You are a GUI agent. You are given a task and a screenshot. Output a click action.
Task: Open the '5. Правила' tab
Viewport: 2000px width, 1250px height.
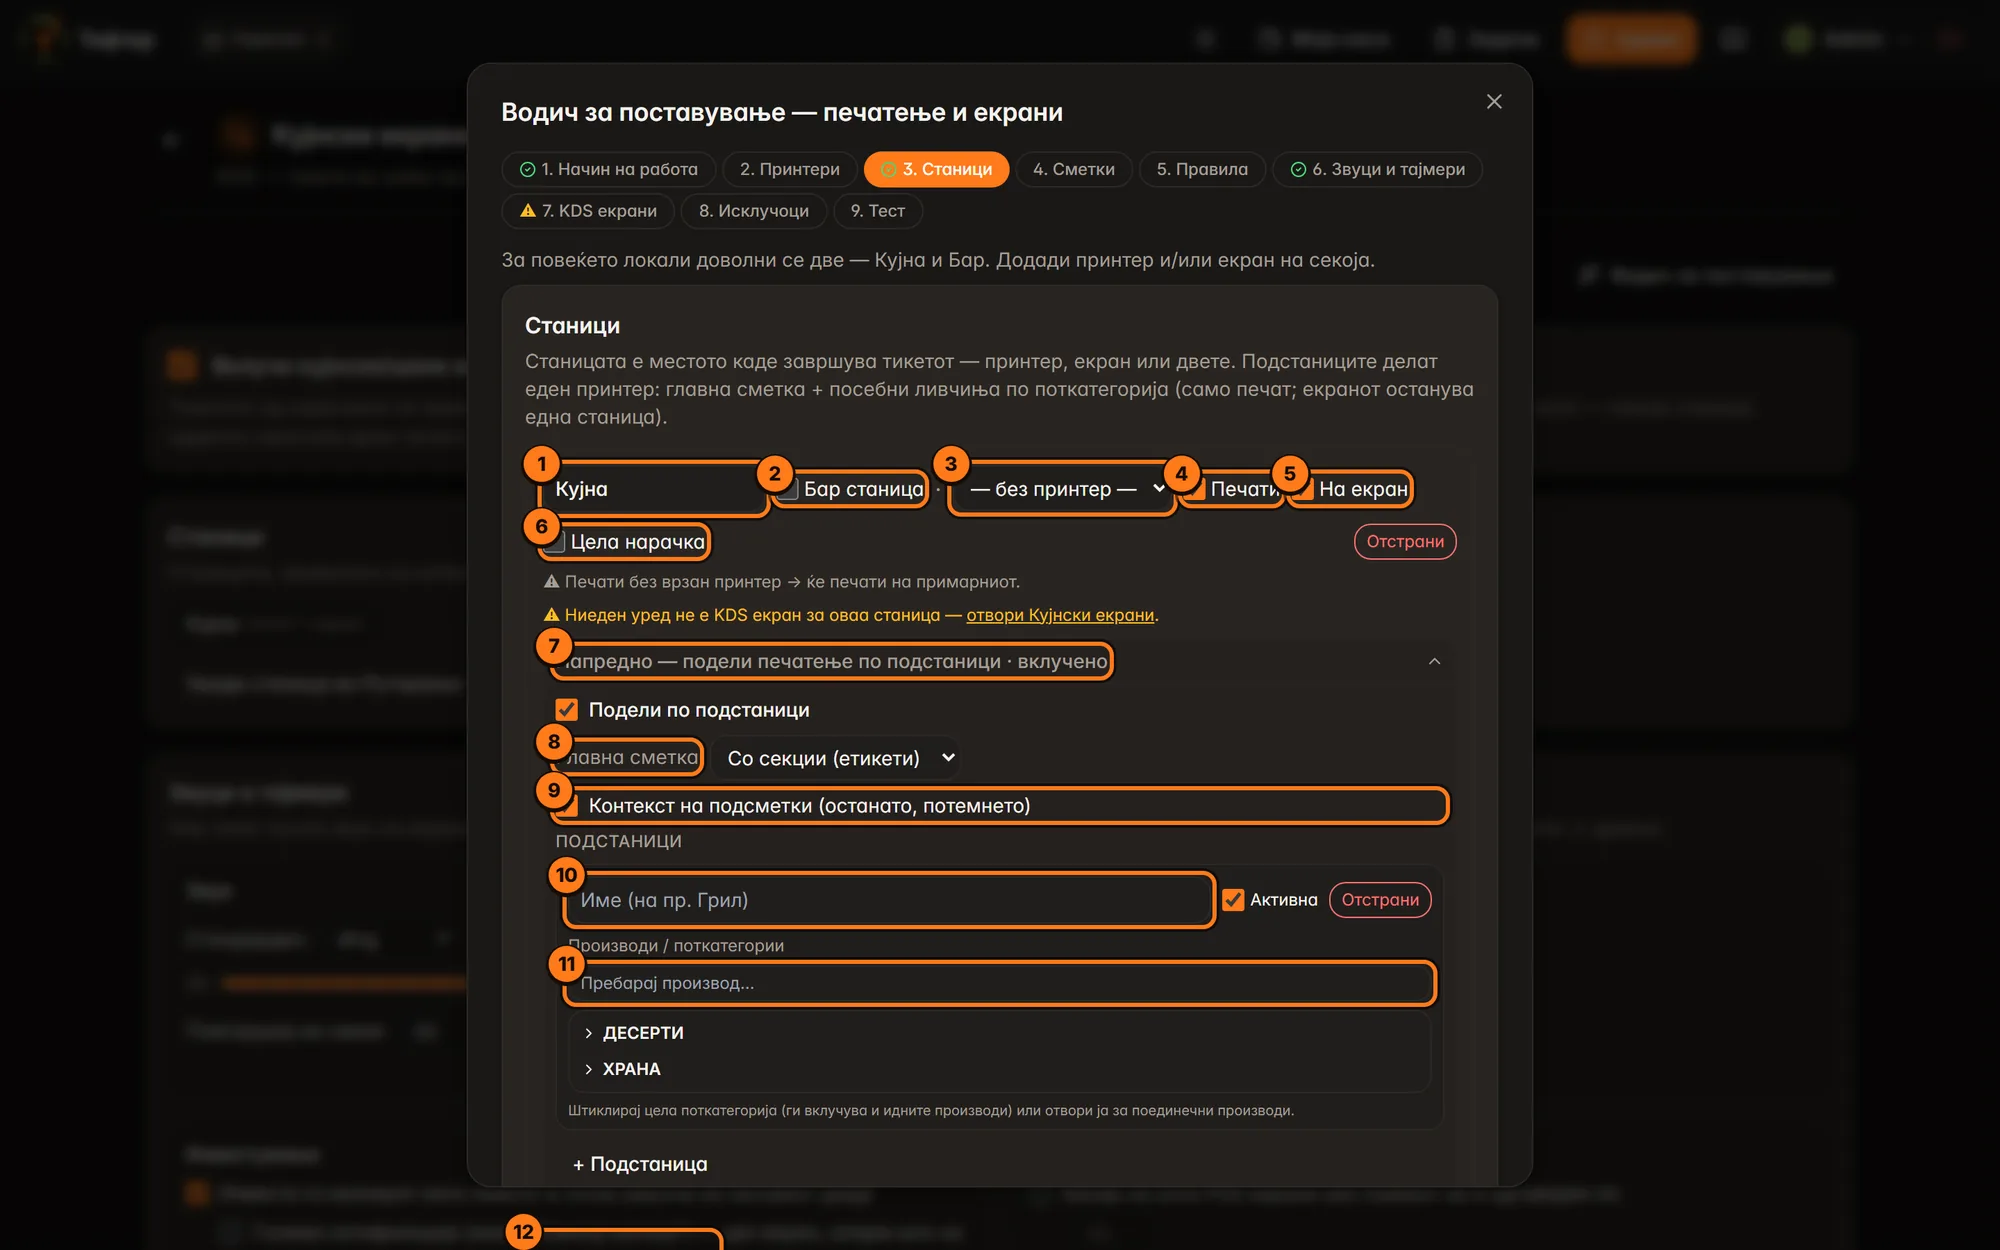pyautogui.click(x=1202, y=169)
